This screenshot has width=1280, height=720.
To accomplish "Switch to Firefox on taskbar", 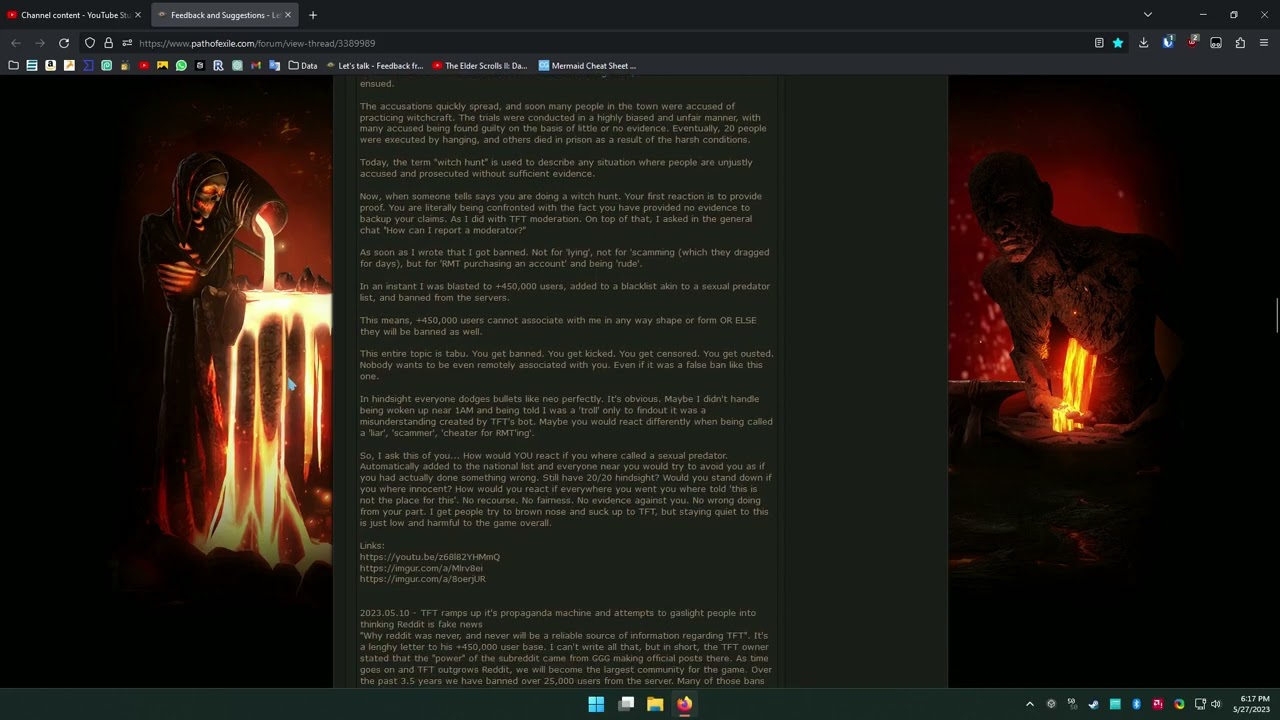I will coord(684,704).
